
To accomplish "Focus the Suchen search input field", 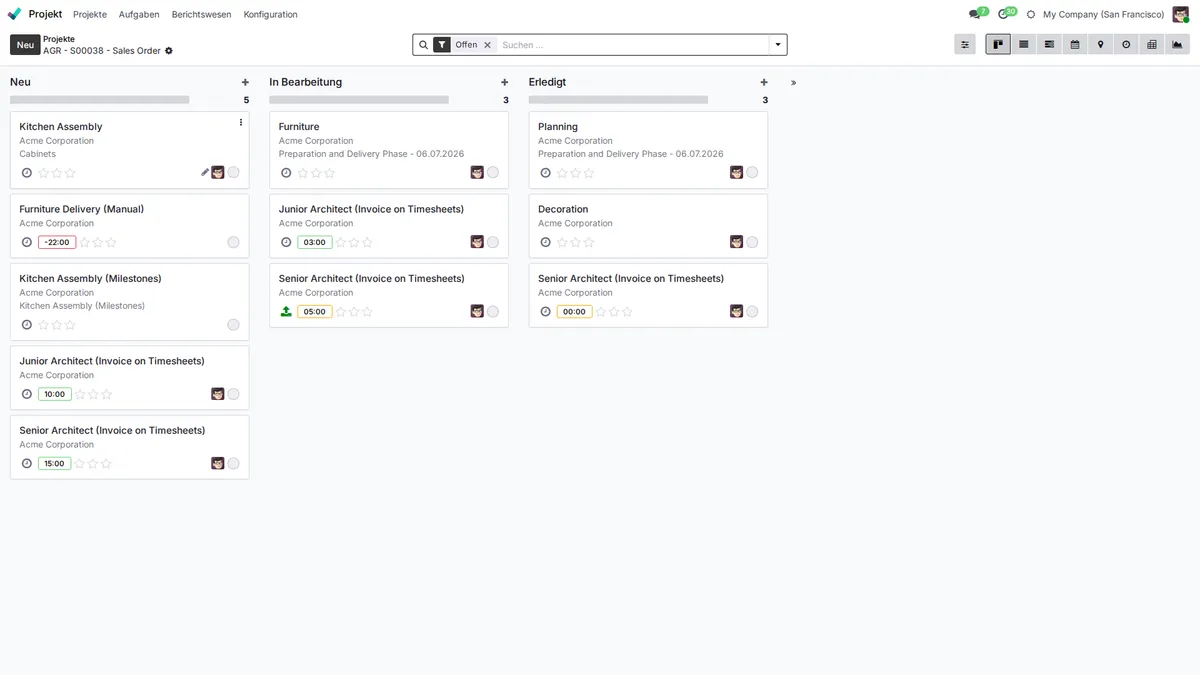I will pyautogui.click(x=633, y=45).
